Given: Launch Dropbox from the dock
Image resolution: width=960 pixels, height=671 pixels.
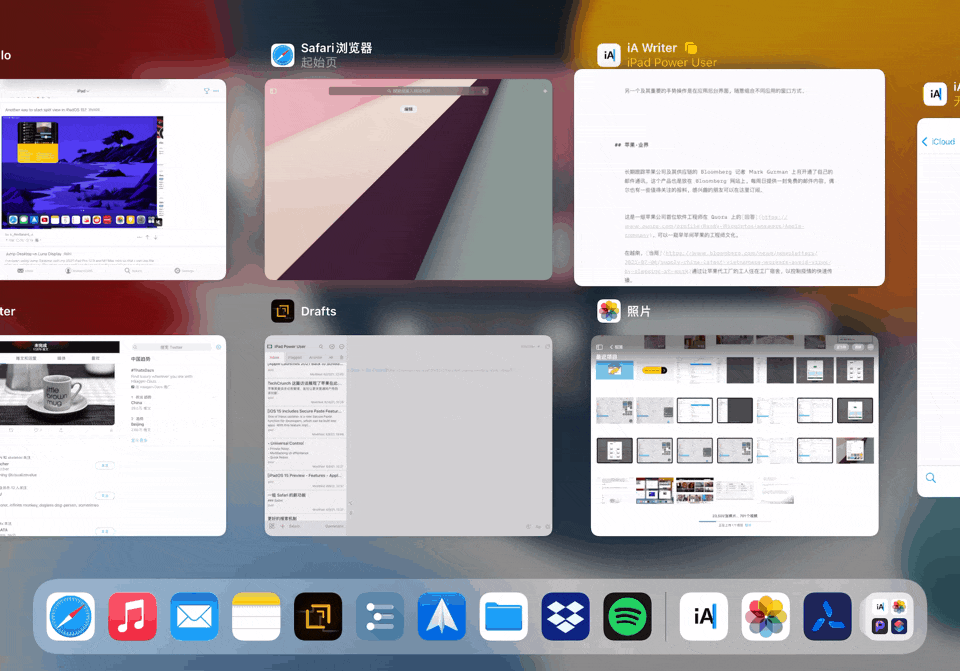Looking at the screenshot, I should coord(565,617).
